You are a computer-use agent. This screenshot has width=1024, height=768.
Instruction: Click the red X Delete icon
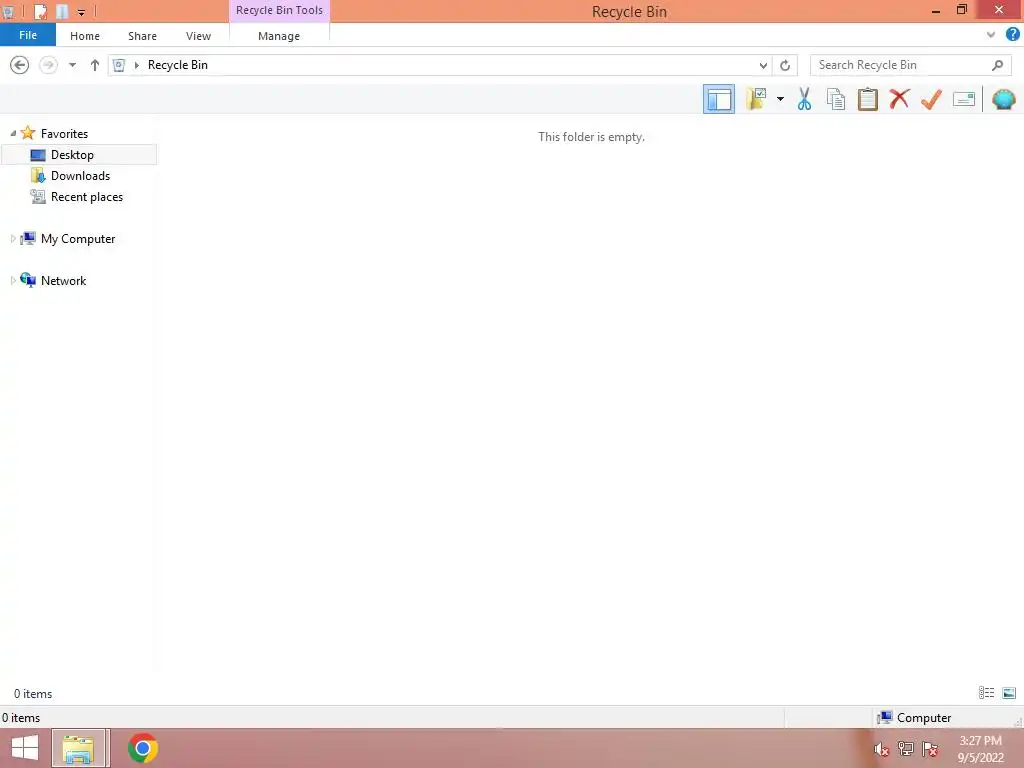899,99
